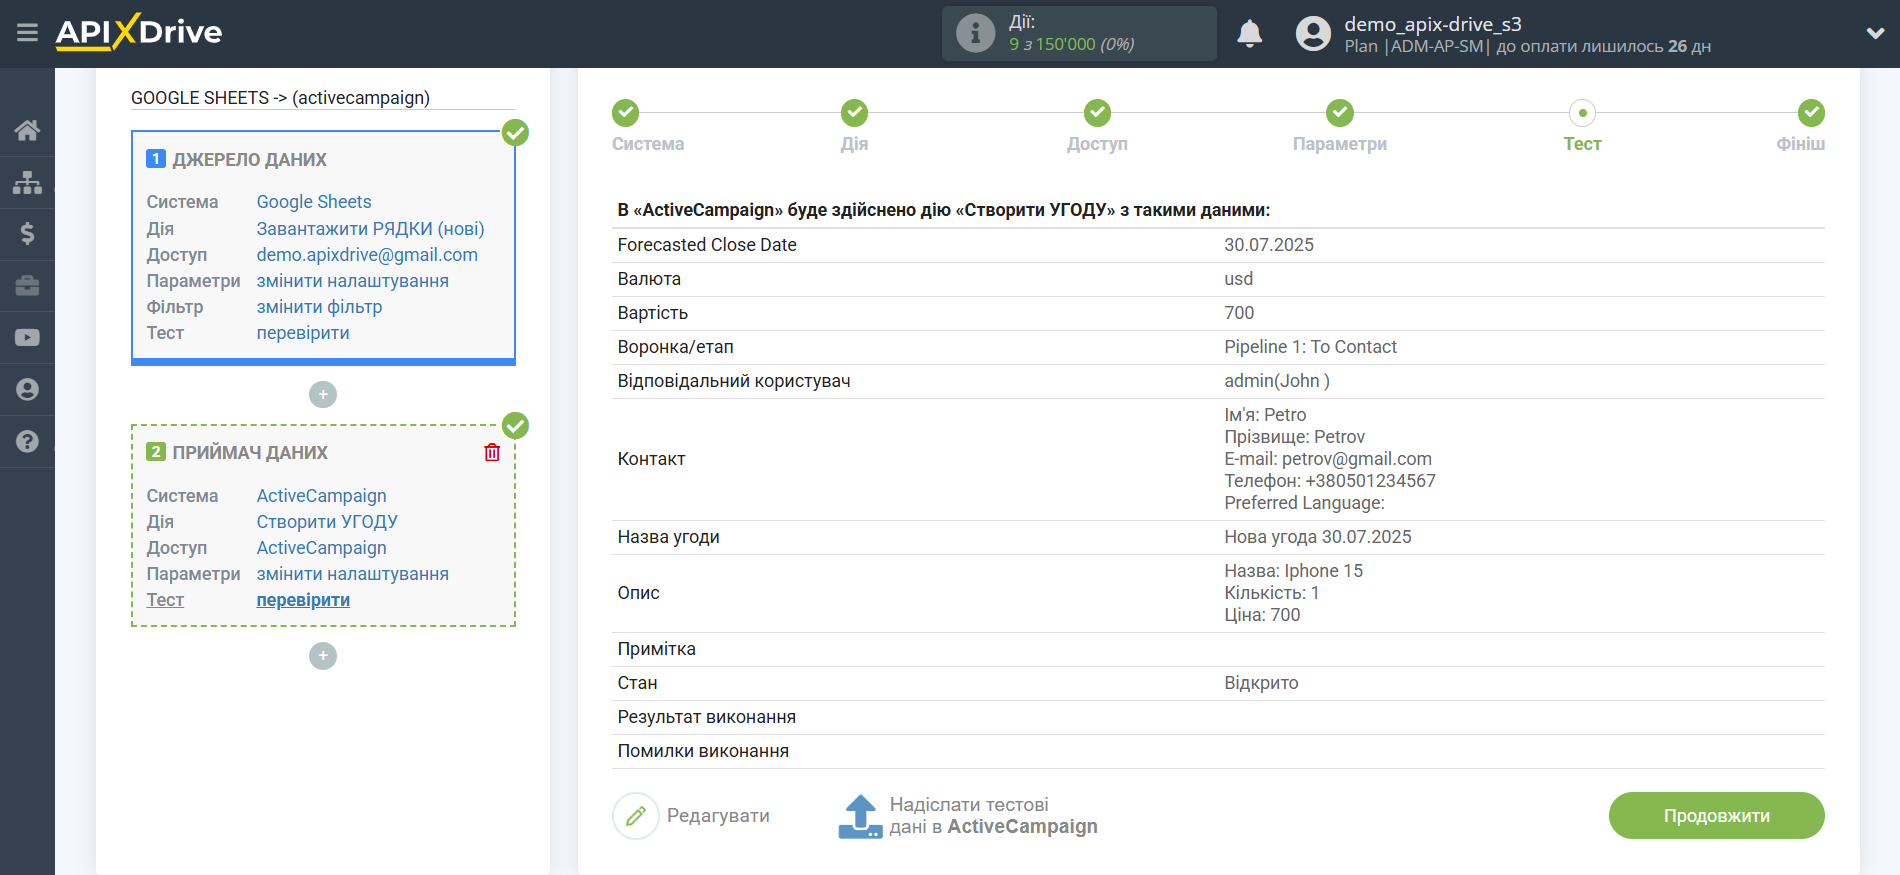Click the Примітка row label
The height and width of the screenshot is (875, 1900).
[656, 649]
